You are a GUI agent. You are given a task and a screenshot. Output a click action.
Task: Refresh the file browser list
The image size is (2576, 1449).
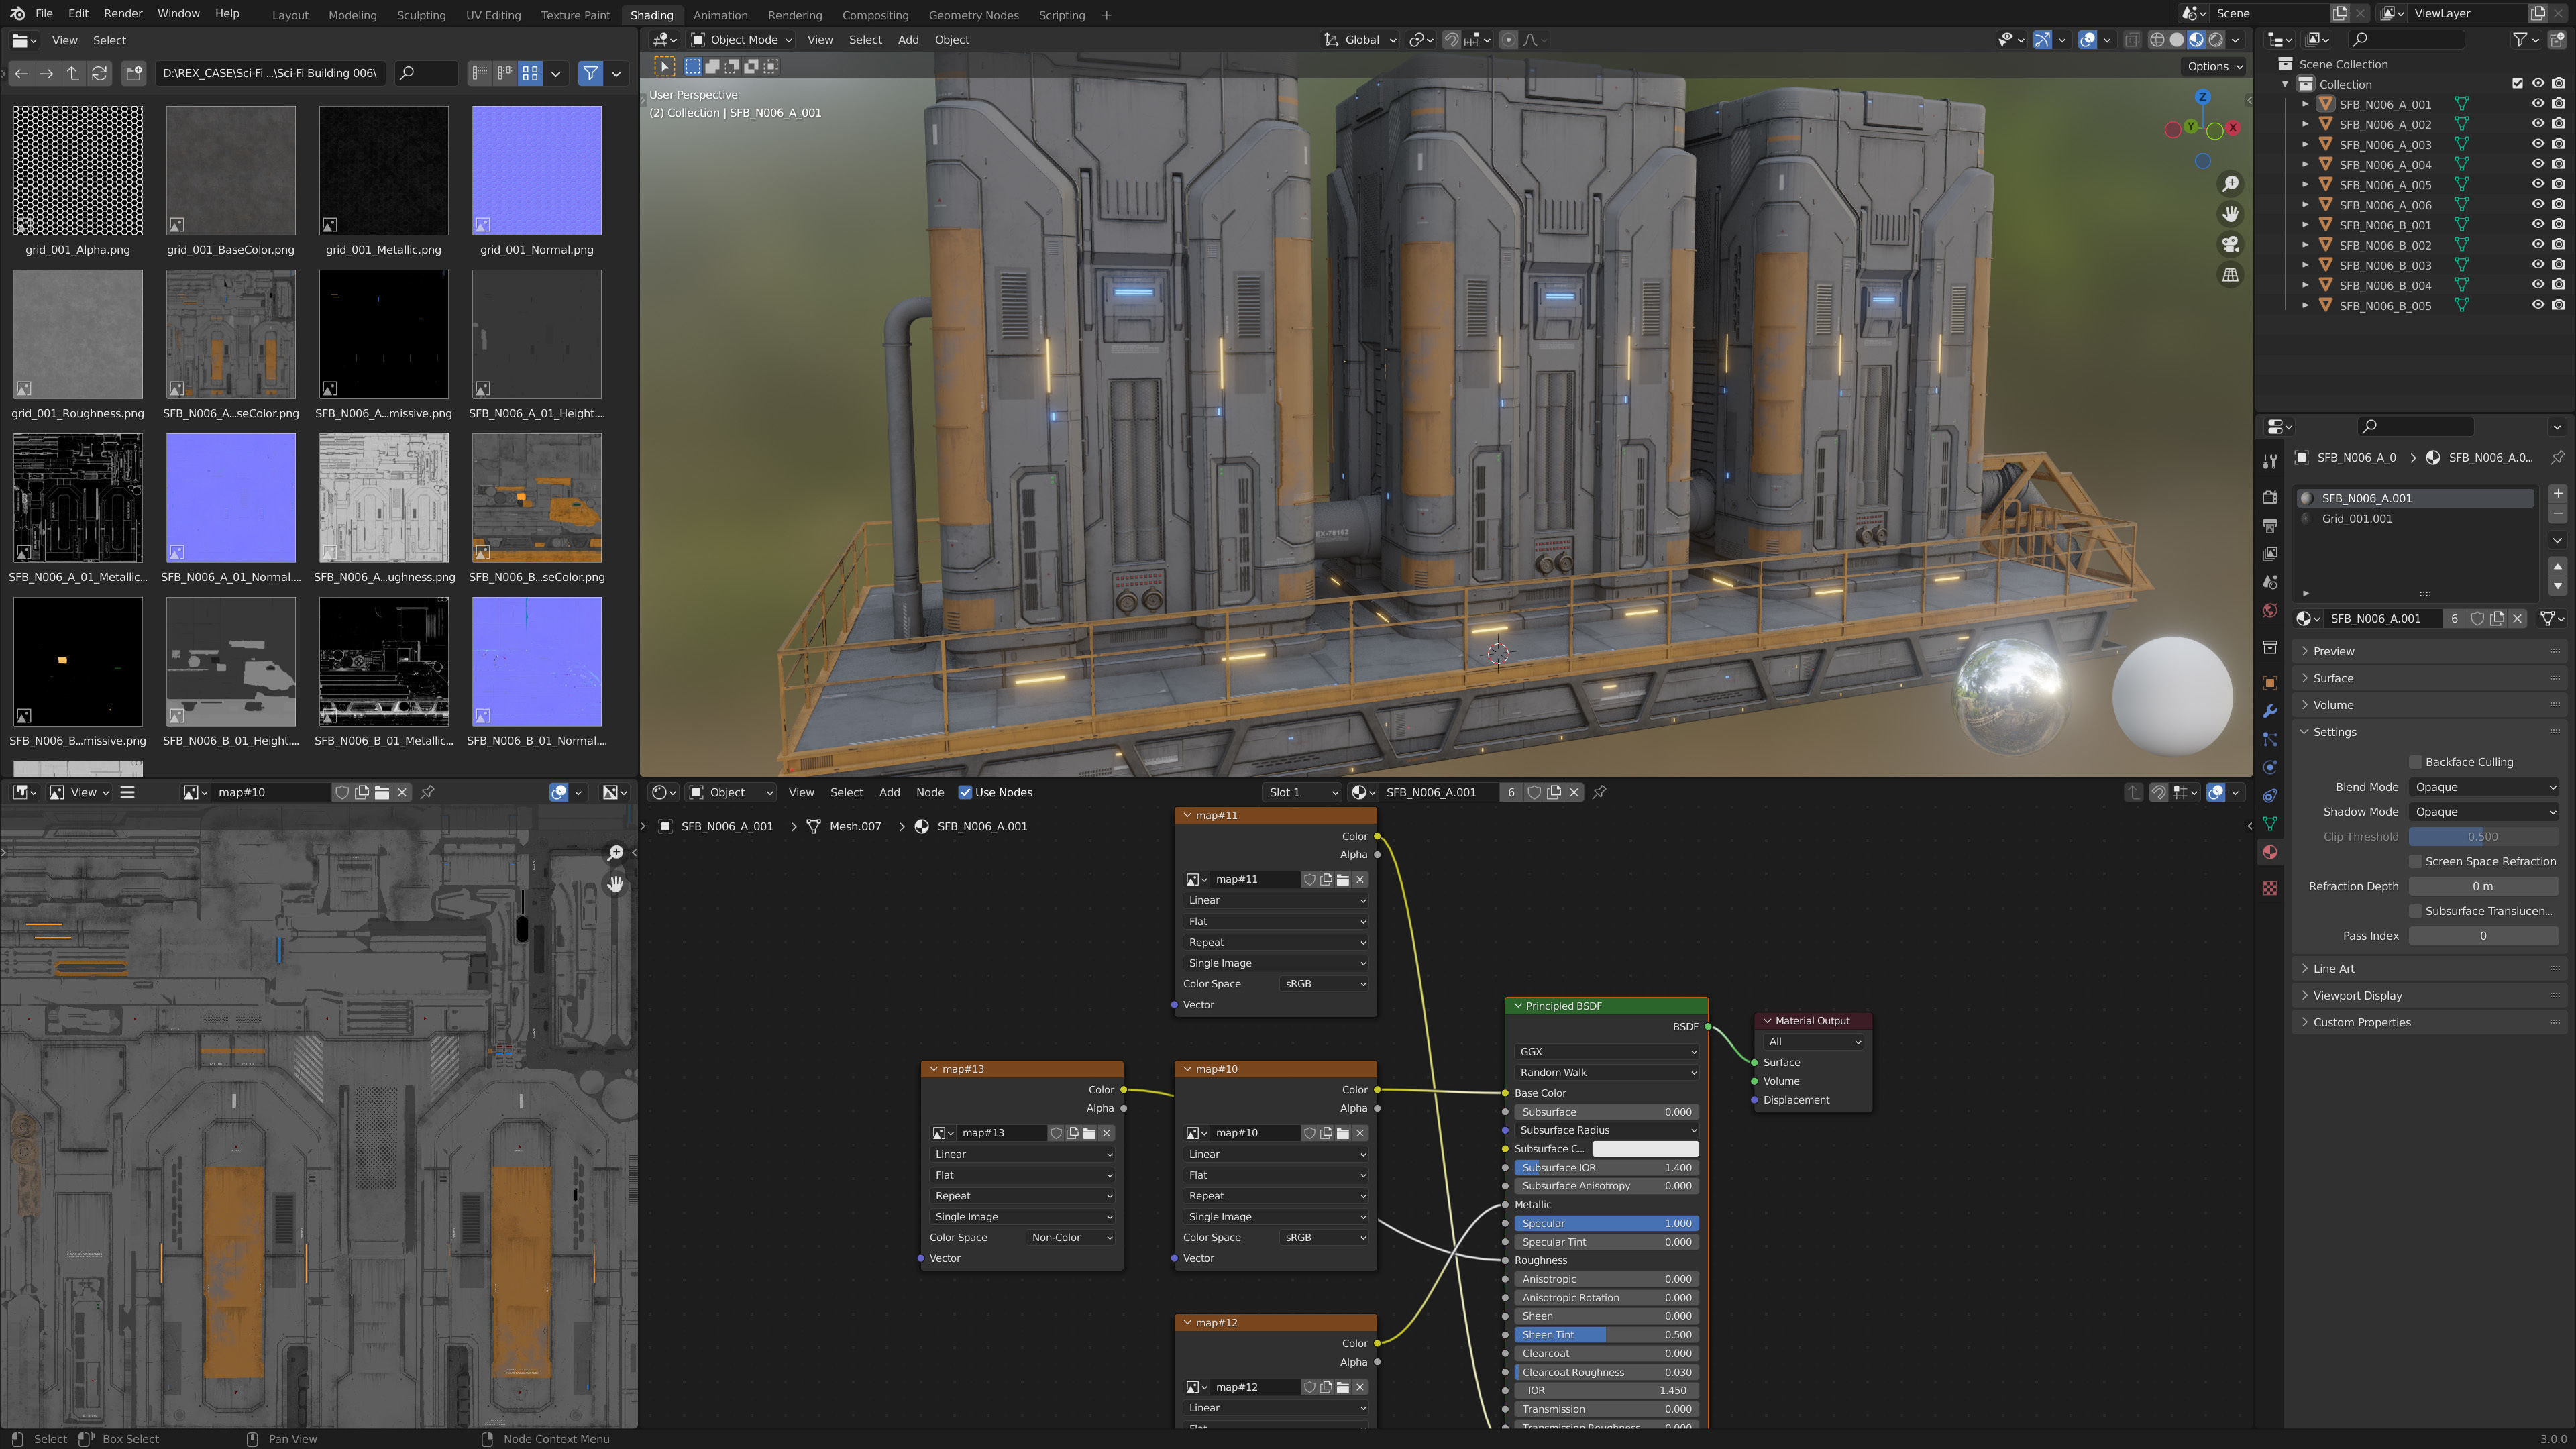[x=99, y=73]
